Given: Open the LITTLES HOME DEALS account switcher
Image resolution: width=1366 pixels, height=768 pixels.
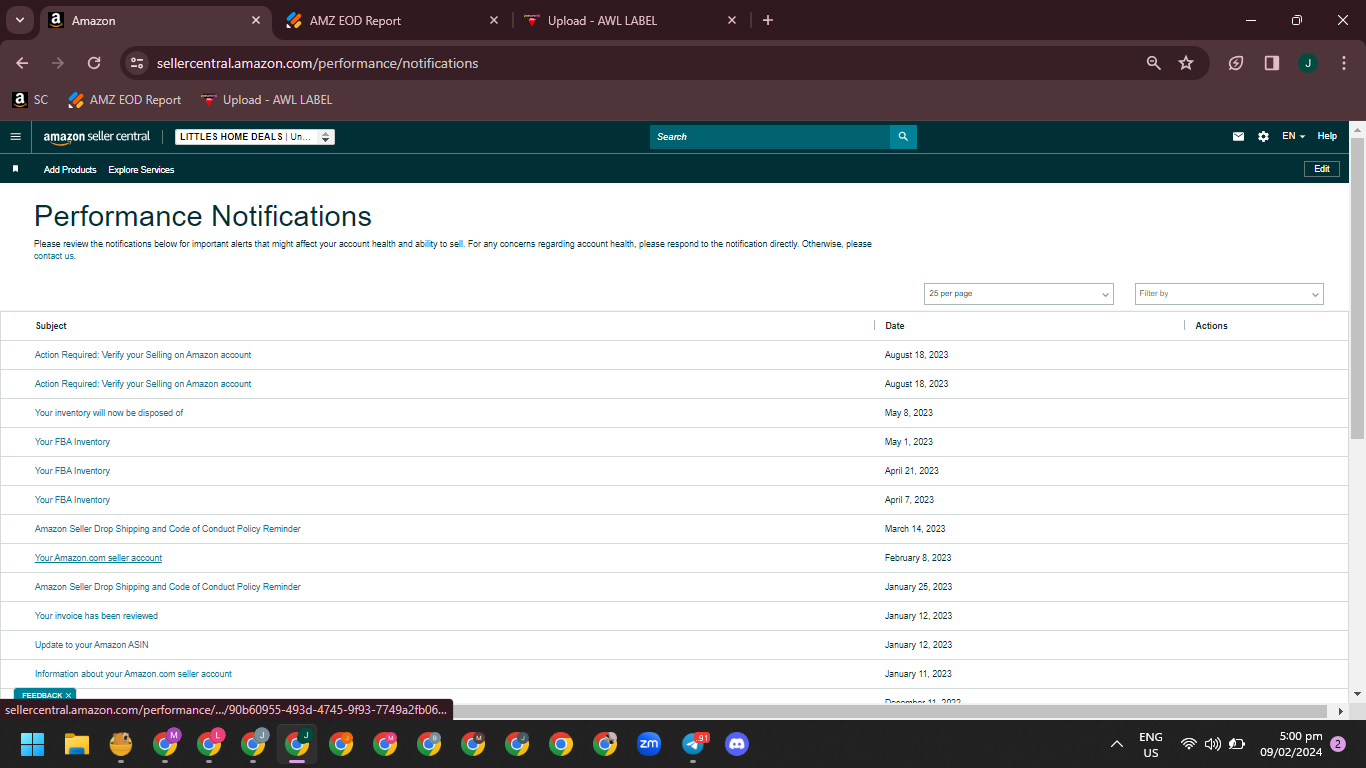Looking at the screenshot, I should [x=255, y=137].
